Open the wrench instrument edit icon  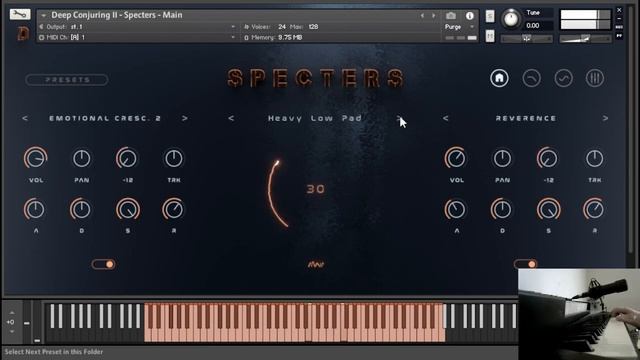point(20,14)
